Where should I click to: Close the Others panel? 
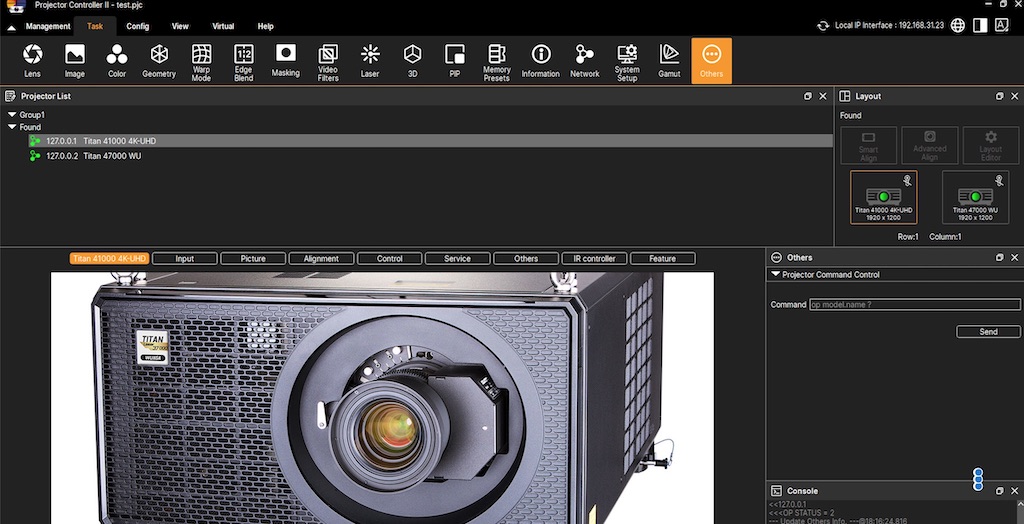[1014, 257]
